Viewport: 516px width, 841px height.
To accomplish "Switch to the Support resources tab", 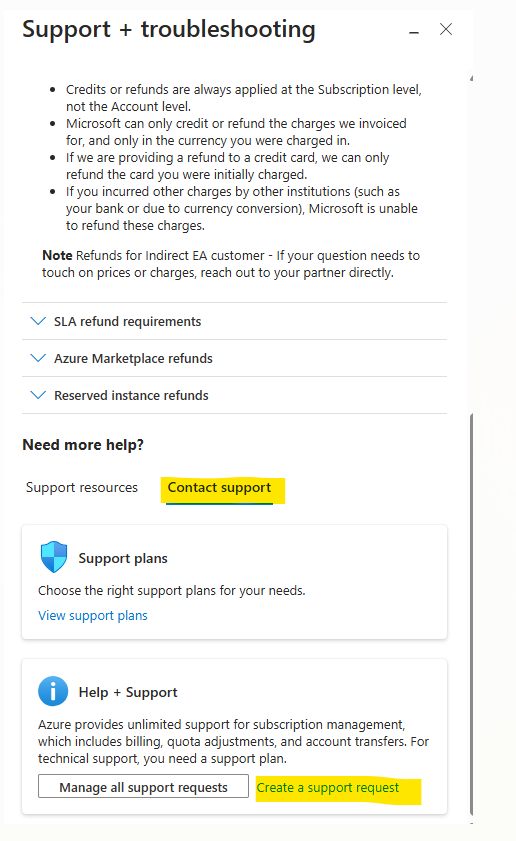I will pyautogui.click(x=82, y=488).
